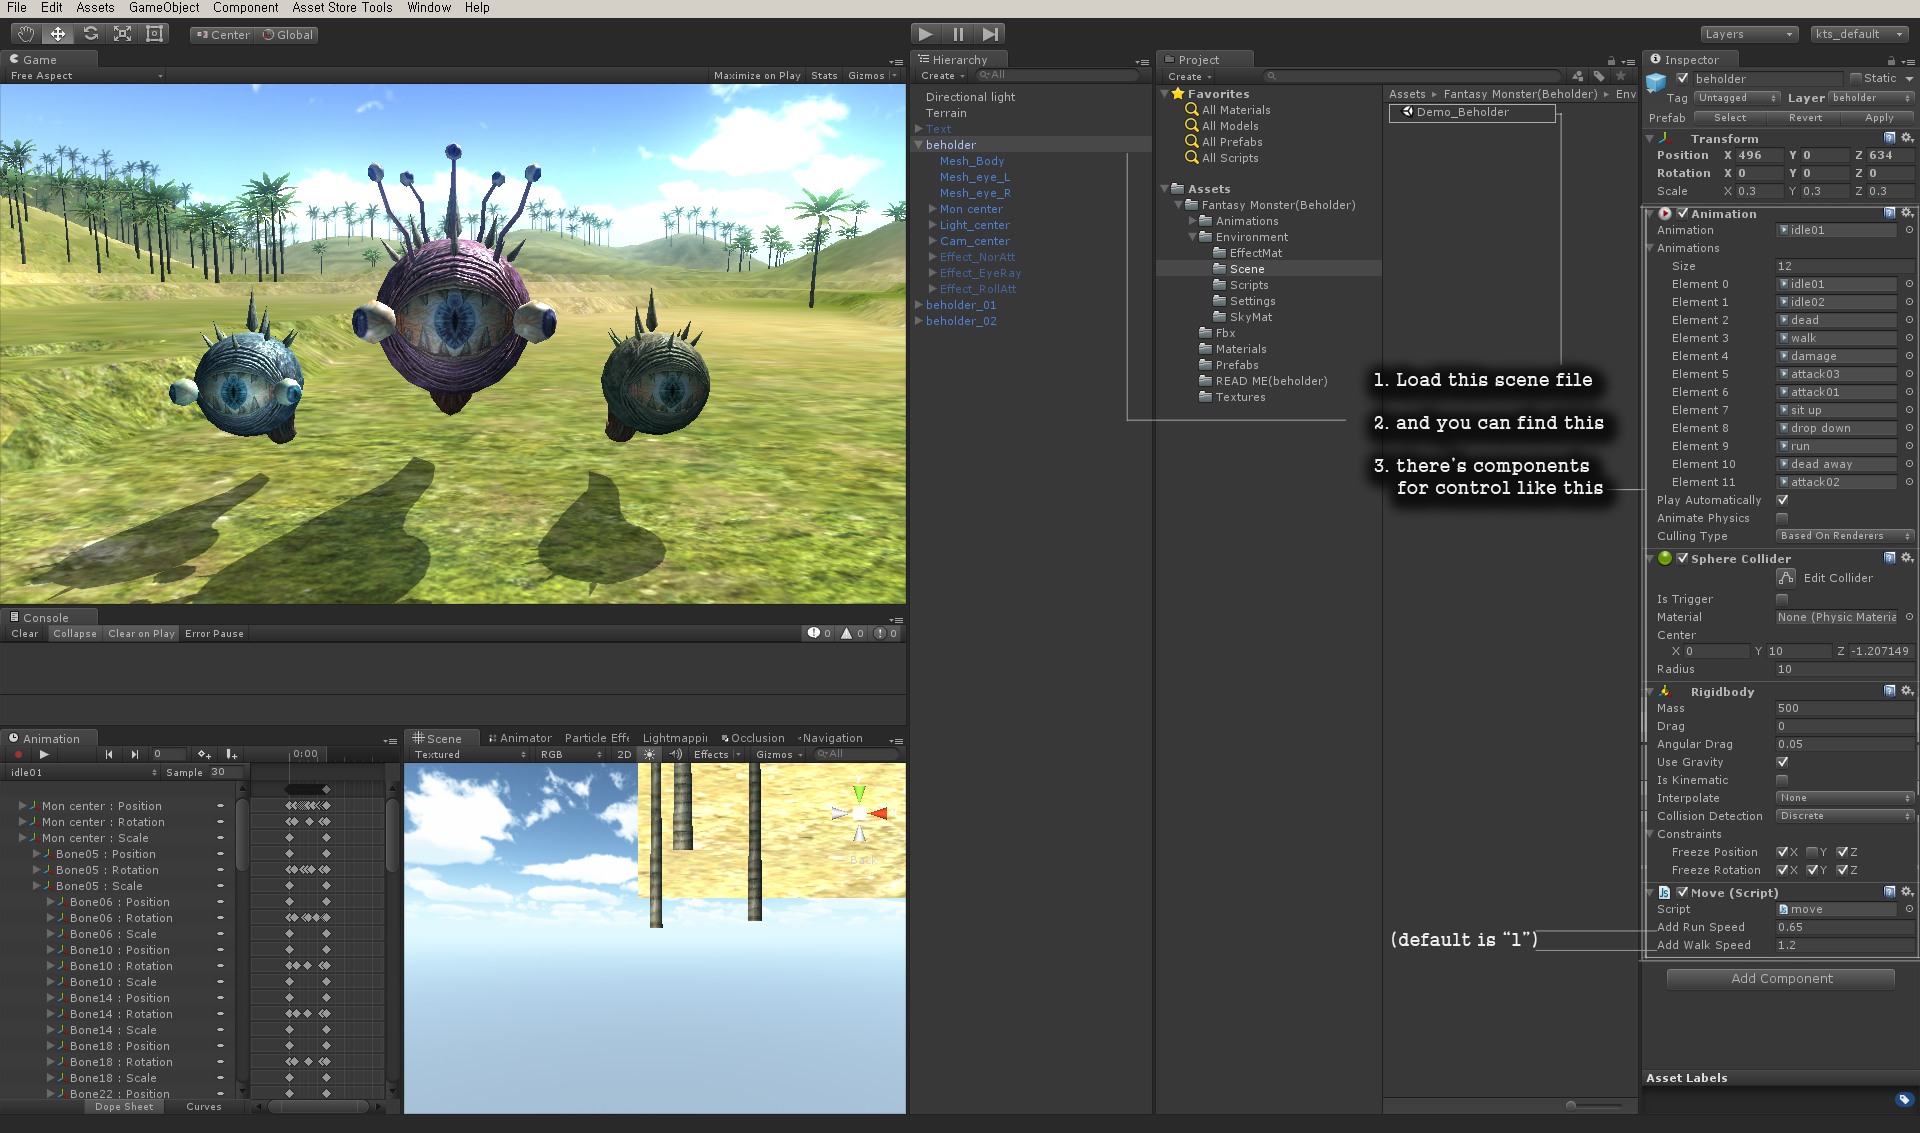Pause the game with the pause button
The image size is (1920, 1133).
point(958,34)
